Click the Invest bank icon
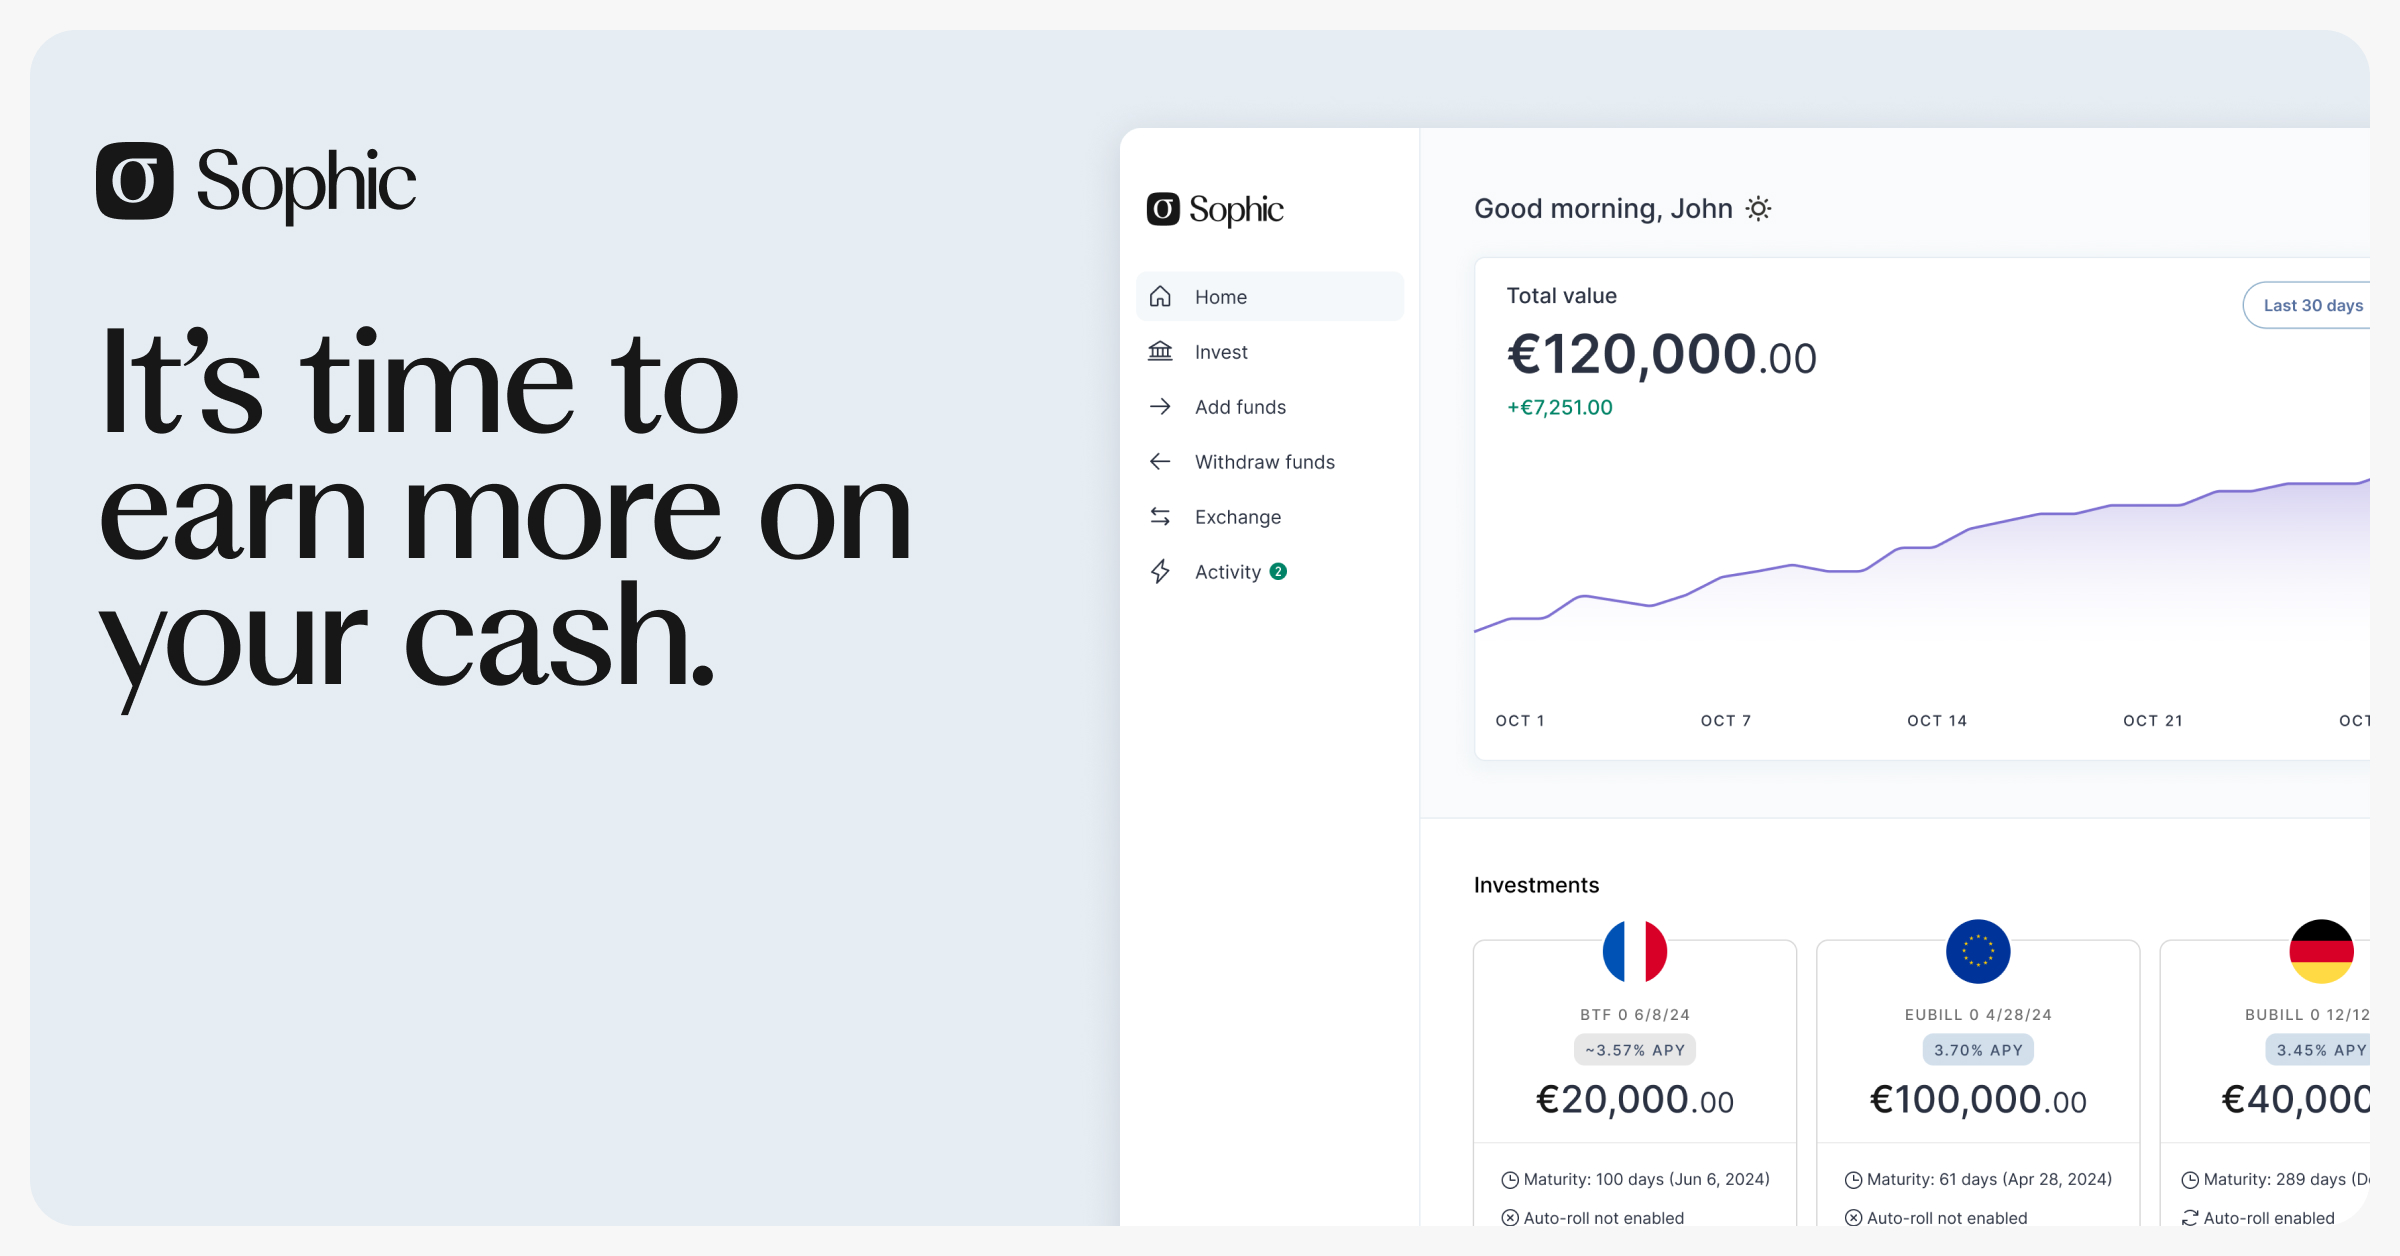Viewport: 2400px width, 1256px height. click(1160, 351)
